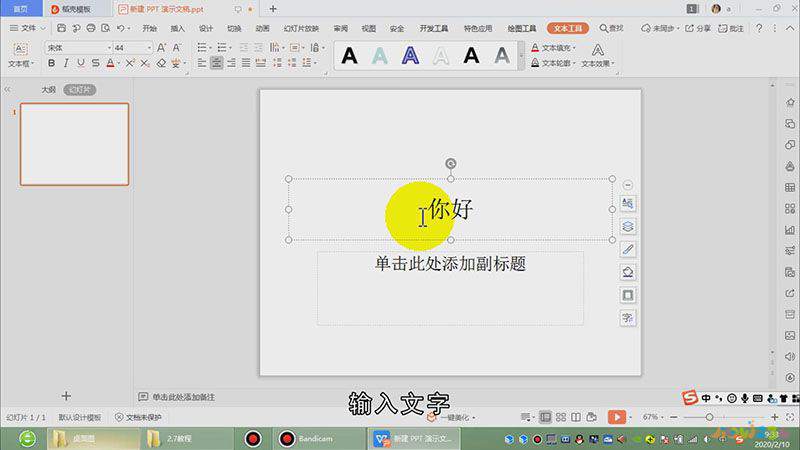Toggle underline formatting
Viewport: 800px width, 450px height.
coord(81,63)
